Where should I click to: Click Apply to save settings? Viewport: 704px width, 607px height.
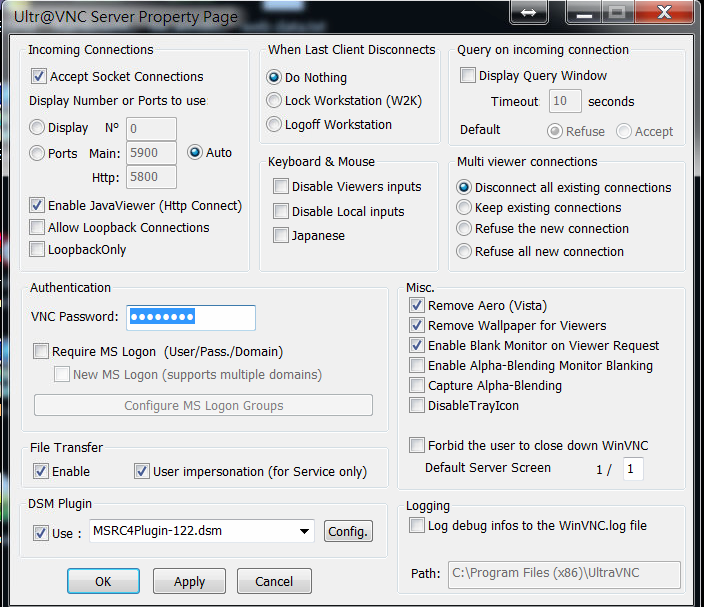click(189, 581)
